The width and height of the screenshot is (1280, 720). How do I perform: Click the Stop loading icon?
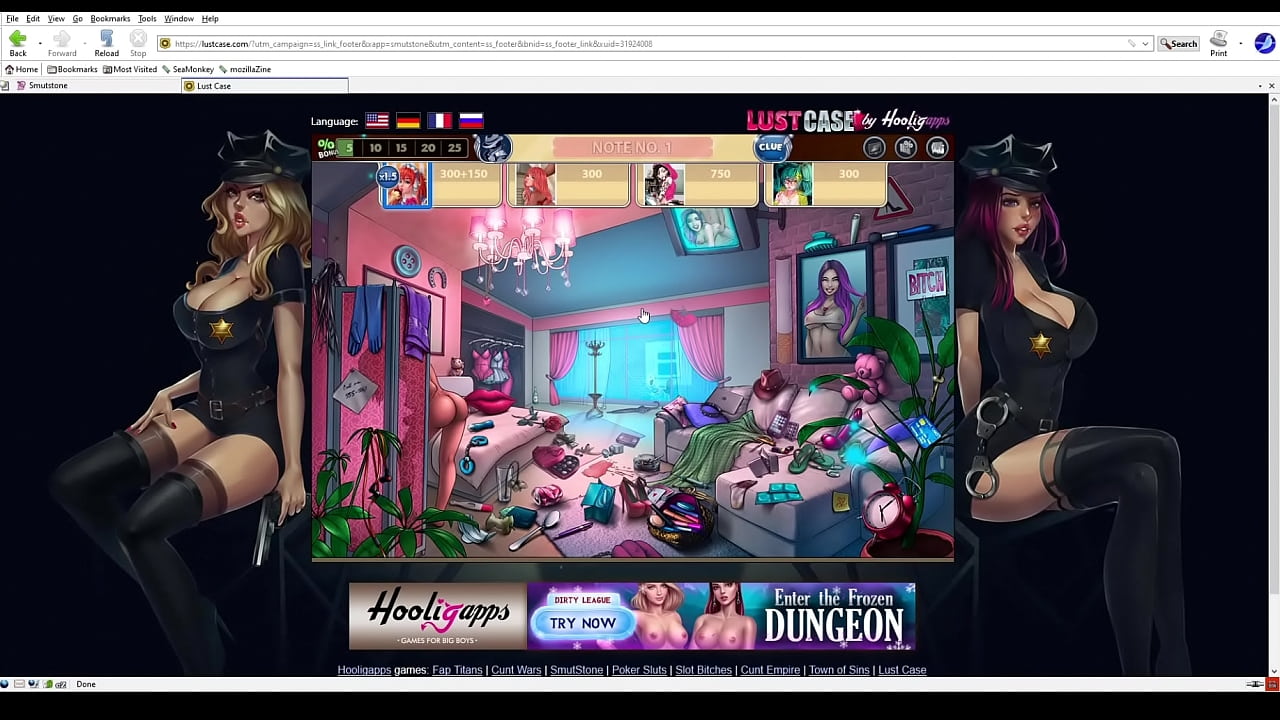tap(138, 40)
